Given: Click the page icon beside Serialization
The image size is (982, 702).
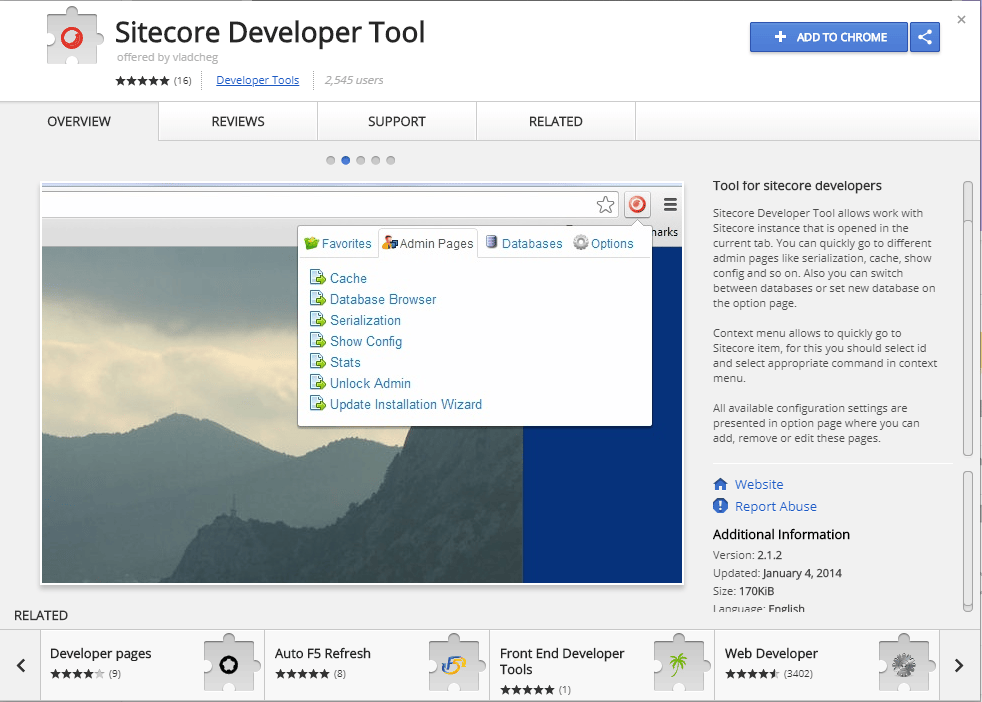Looking at the screenshot, I should (x=318, y=319).
